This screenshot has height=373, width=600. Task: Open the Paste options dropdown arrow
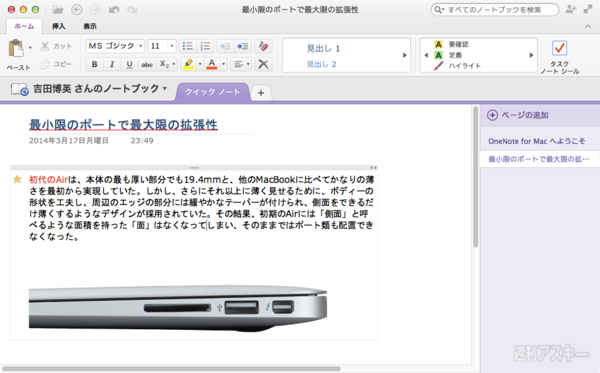[x=30, y=48]
